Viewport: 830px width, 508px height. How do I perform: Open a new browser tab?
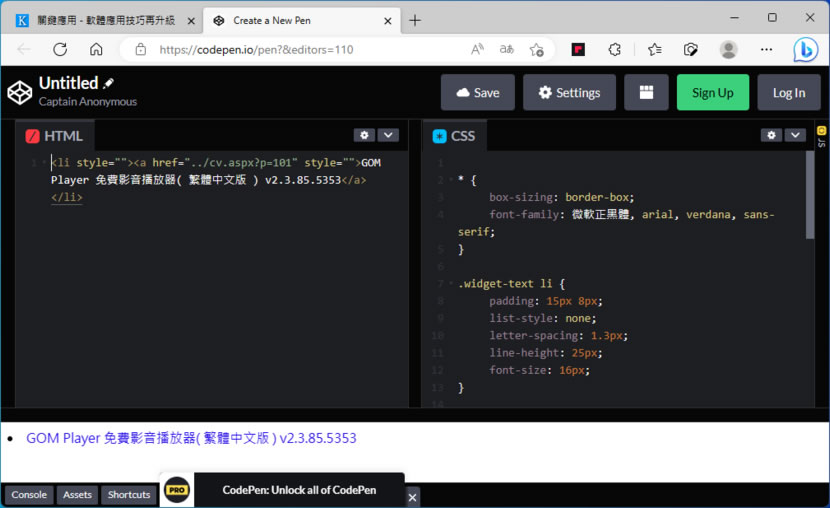point(415,21)
